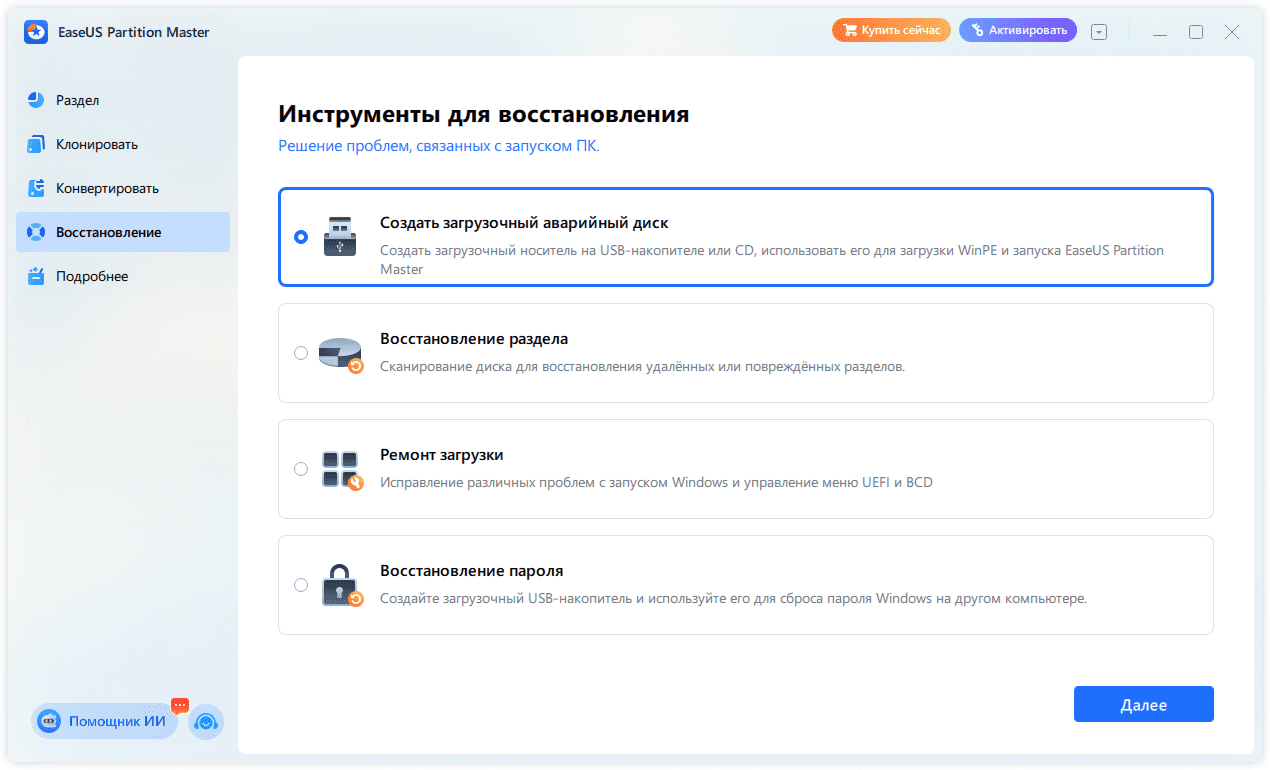Click the Исправление различных проблем description text
This screenshot has width=1270, height=770.
656,483
